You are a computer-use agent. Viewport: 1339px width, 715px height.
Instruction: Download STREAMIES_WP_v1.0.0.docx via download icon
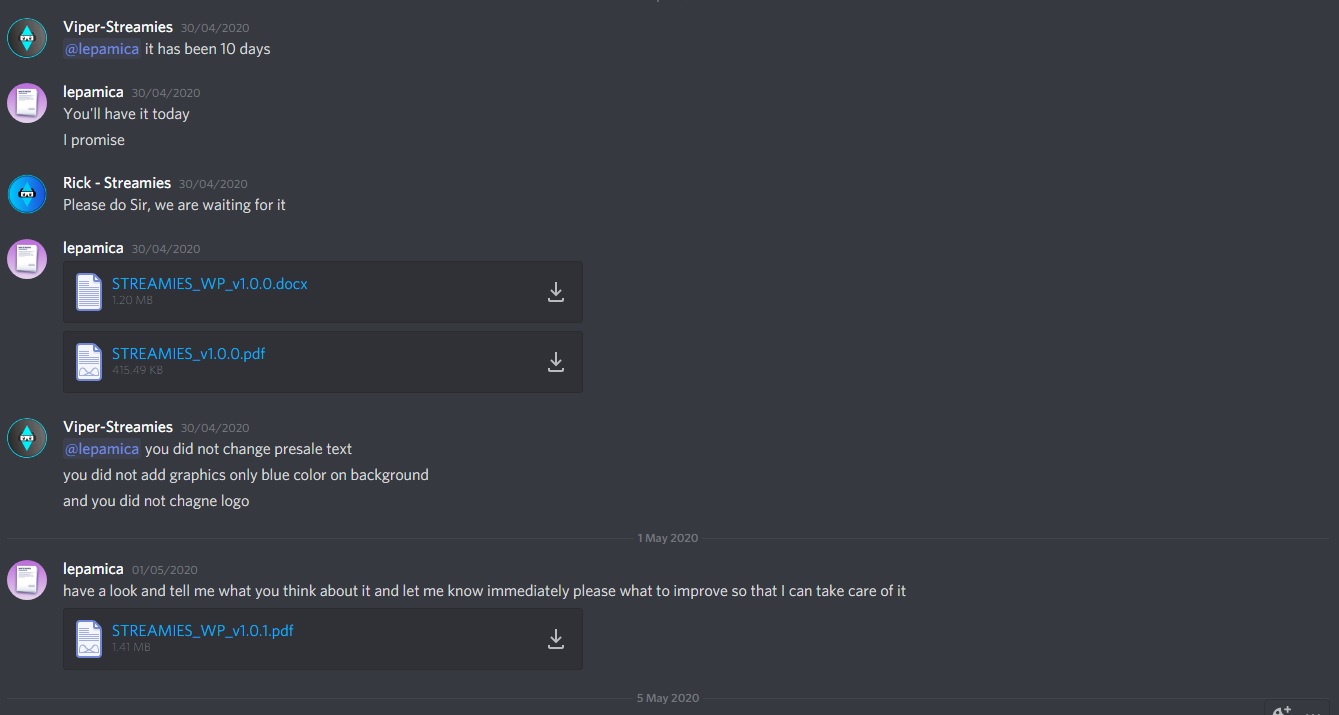pos(556,292)
